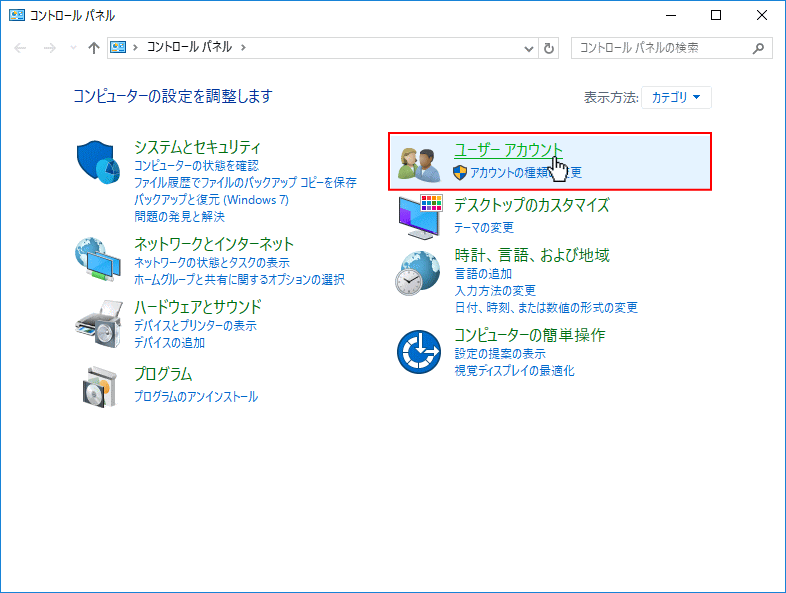Click the Forward arrow navigation button
This screenshot has width=786, height=593.
pos(49,48)
